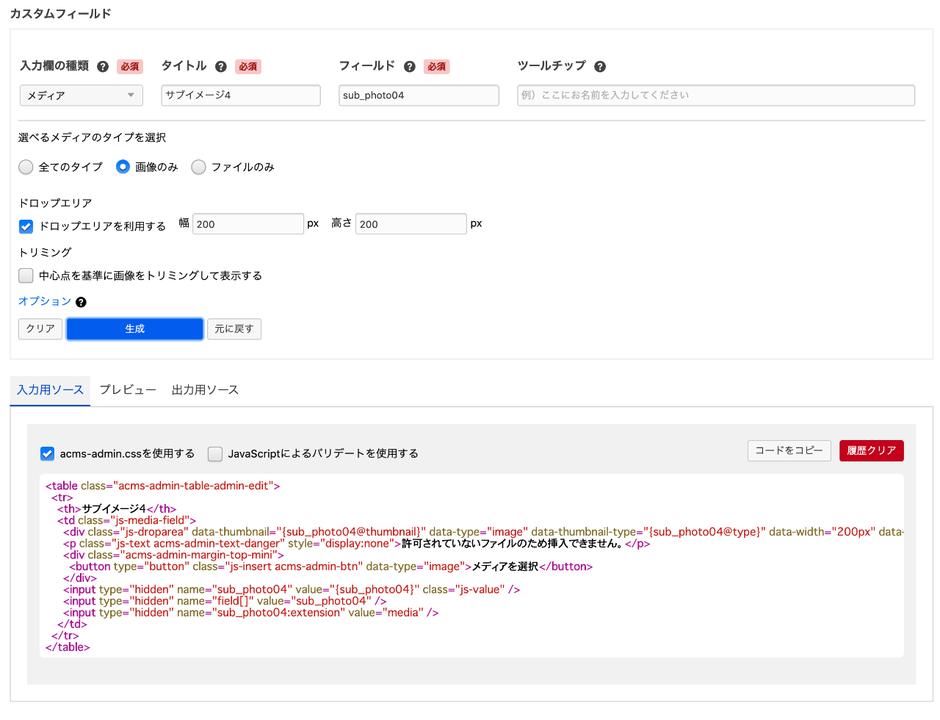This screenshot has height=720, width=940.
Task: Select the 画像のみ radio option
Action: click(x=123, y=167)
